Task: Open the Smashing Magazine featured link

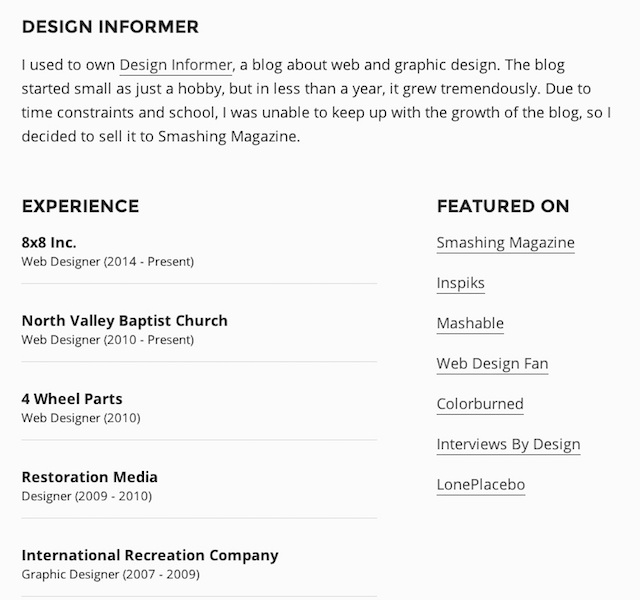Action: click(x=505, y=243)
